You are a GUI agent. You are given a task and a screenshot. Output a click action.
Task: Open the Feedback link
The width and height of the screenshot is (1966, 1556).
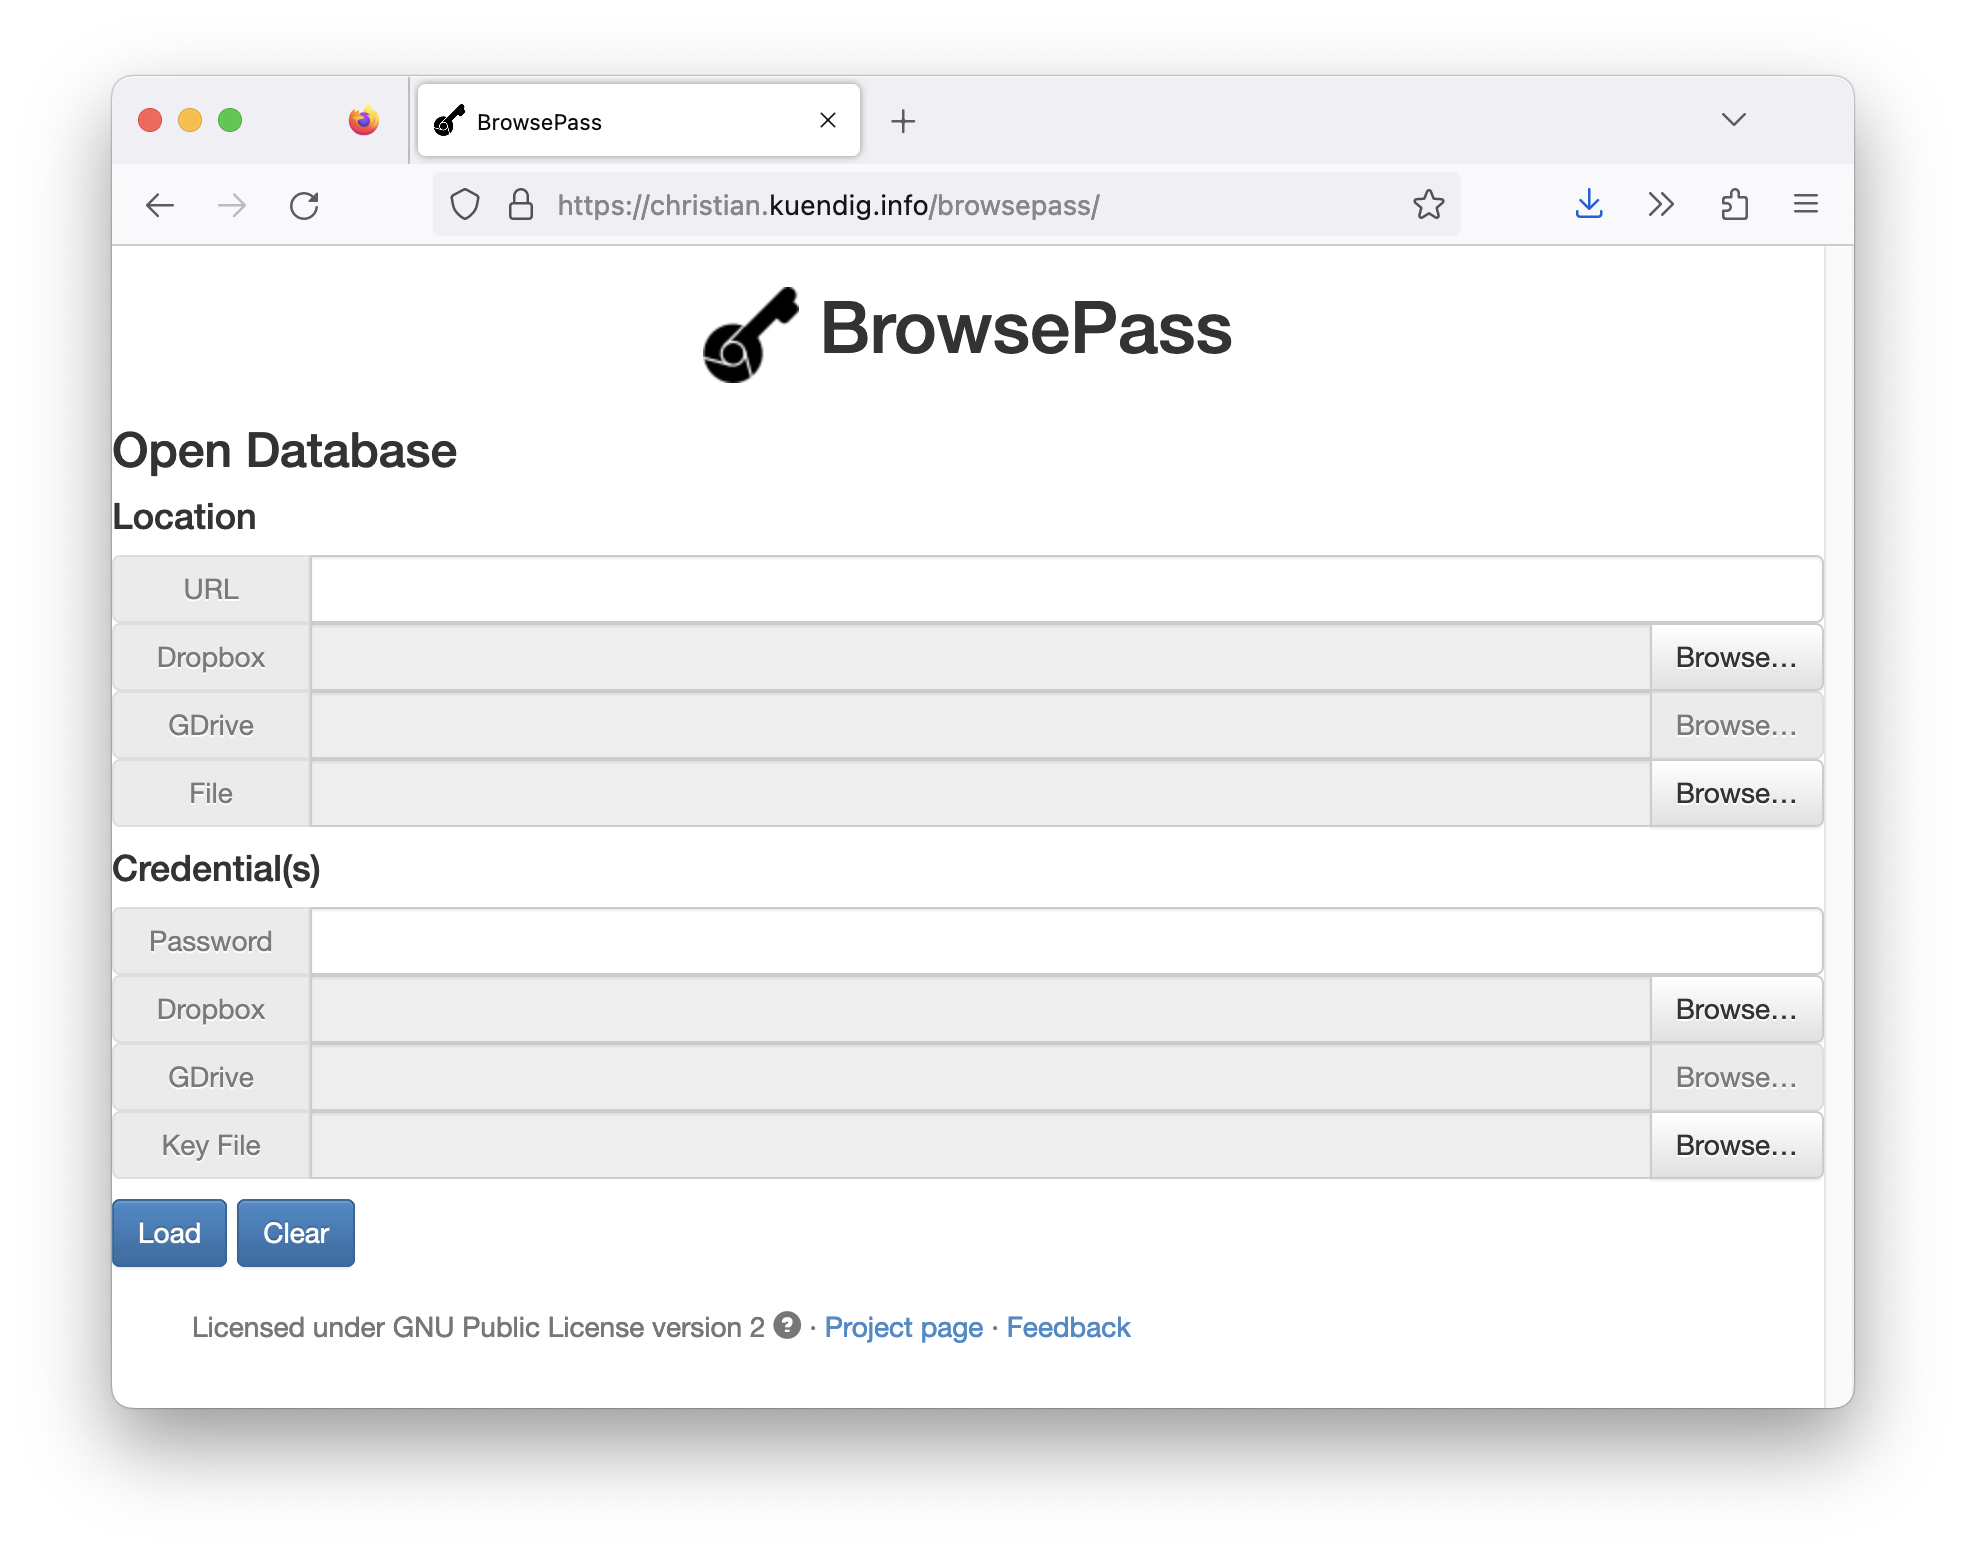(x=1068, y=1327)
